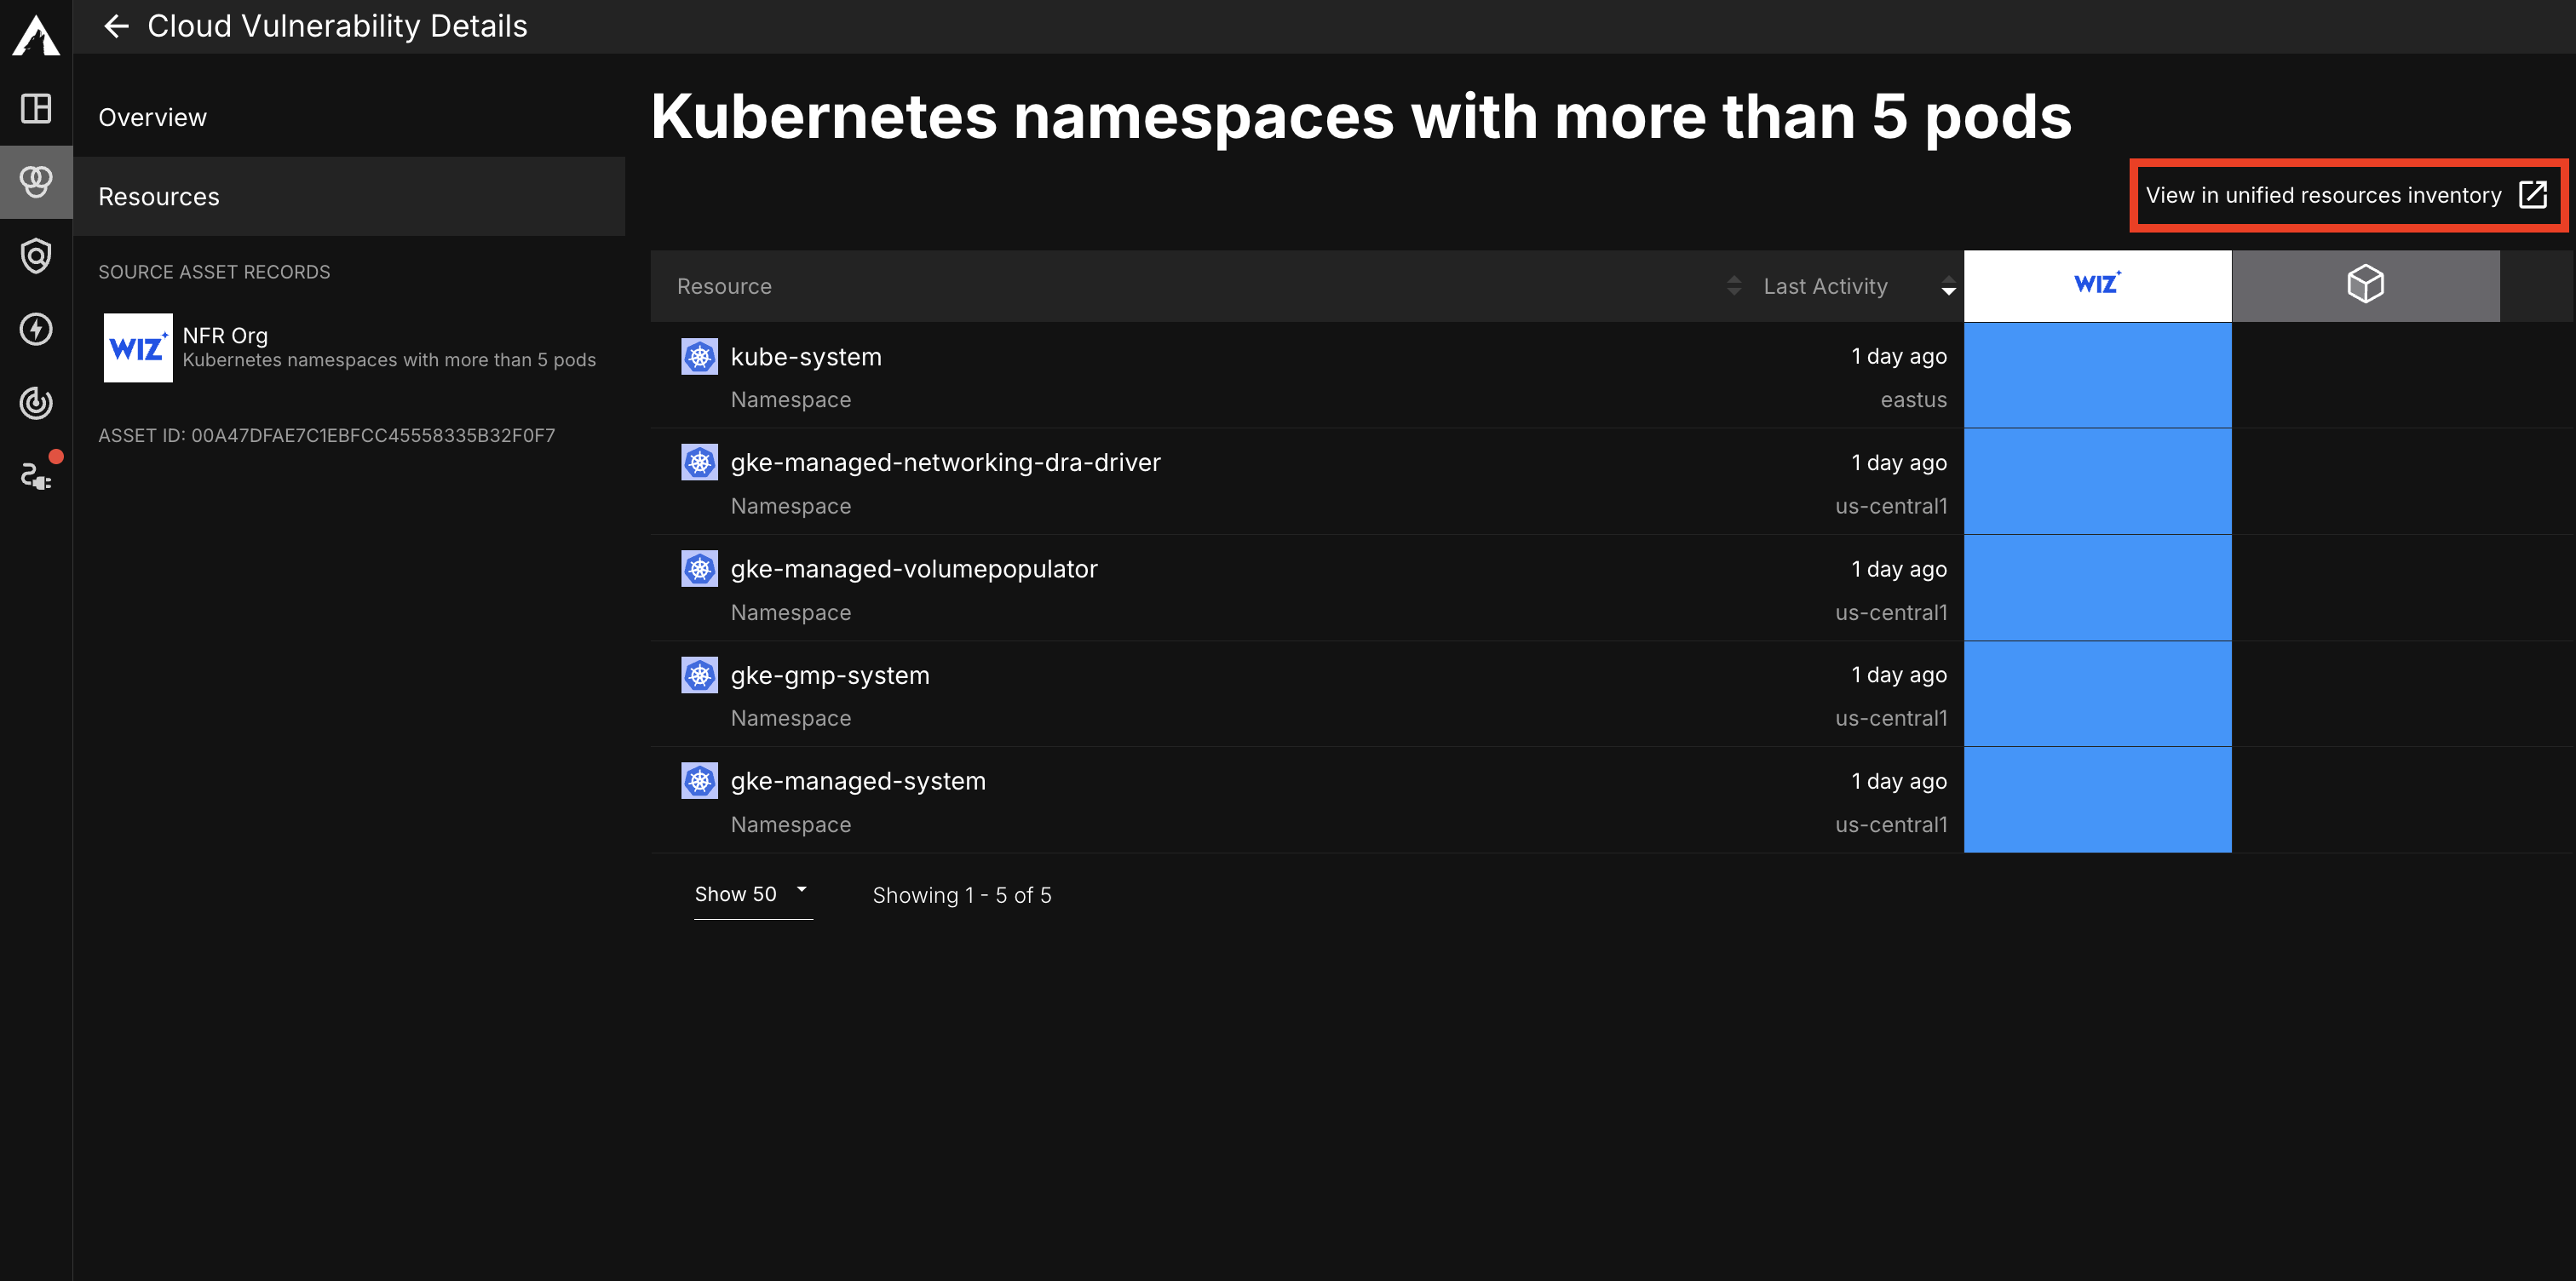Open the dashboard layout sidebar icon

coord(36,108)
